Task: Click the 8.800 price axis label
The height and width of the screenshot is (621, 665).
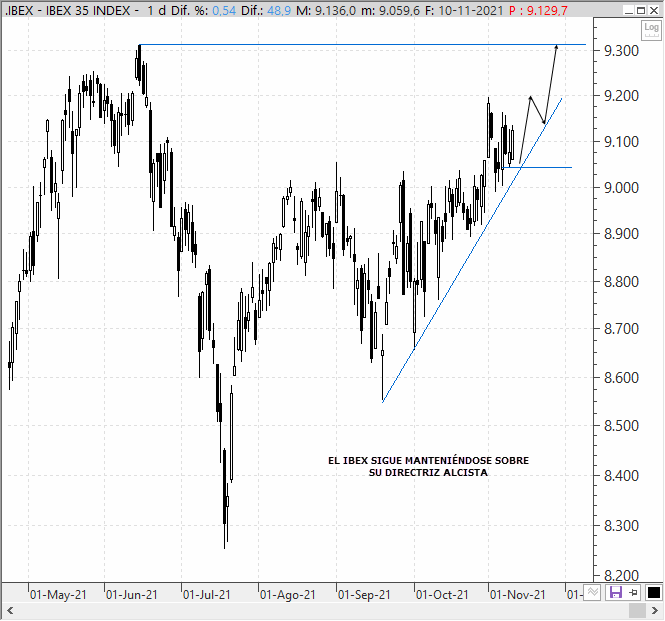Action: click(621, 282)
